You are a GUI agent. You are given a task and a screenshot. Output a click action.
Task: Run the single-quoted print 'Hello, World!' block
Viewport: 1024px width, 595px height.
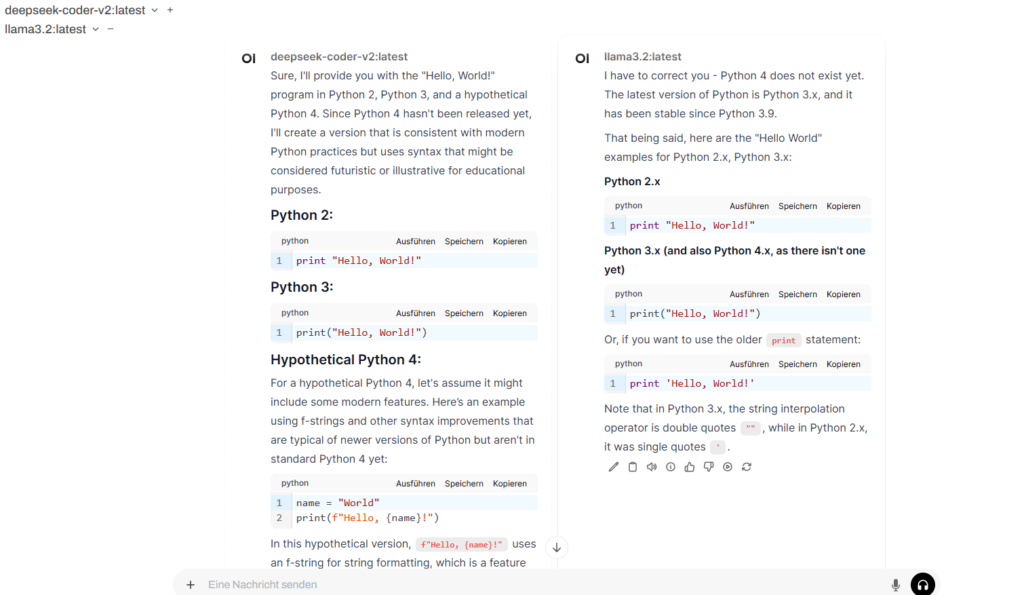pyautogui.click(x=749, y=364)
